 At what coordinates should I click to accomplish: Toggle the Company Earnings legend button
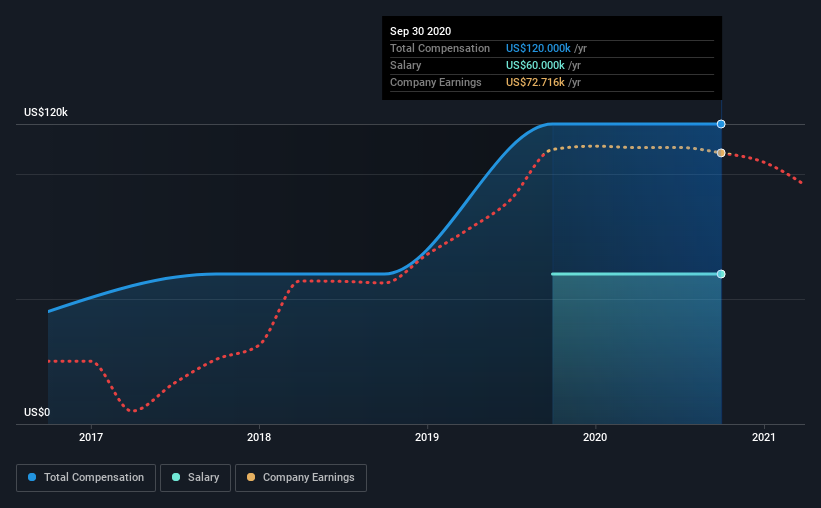pyautogui.click(x=301, y=478)
